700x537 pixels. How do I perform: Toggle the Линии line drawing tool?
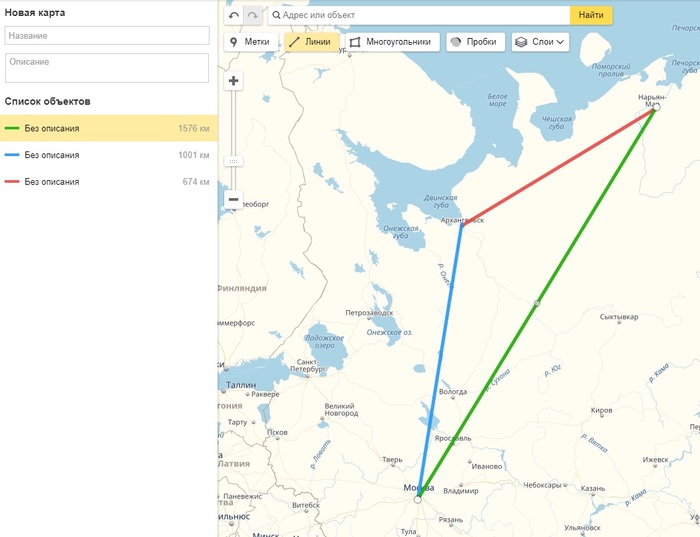point(311,42)
